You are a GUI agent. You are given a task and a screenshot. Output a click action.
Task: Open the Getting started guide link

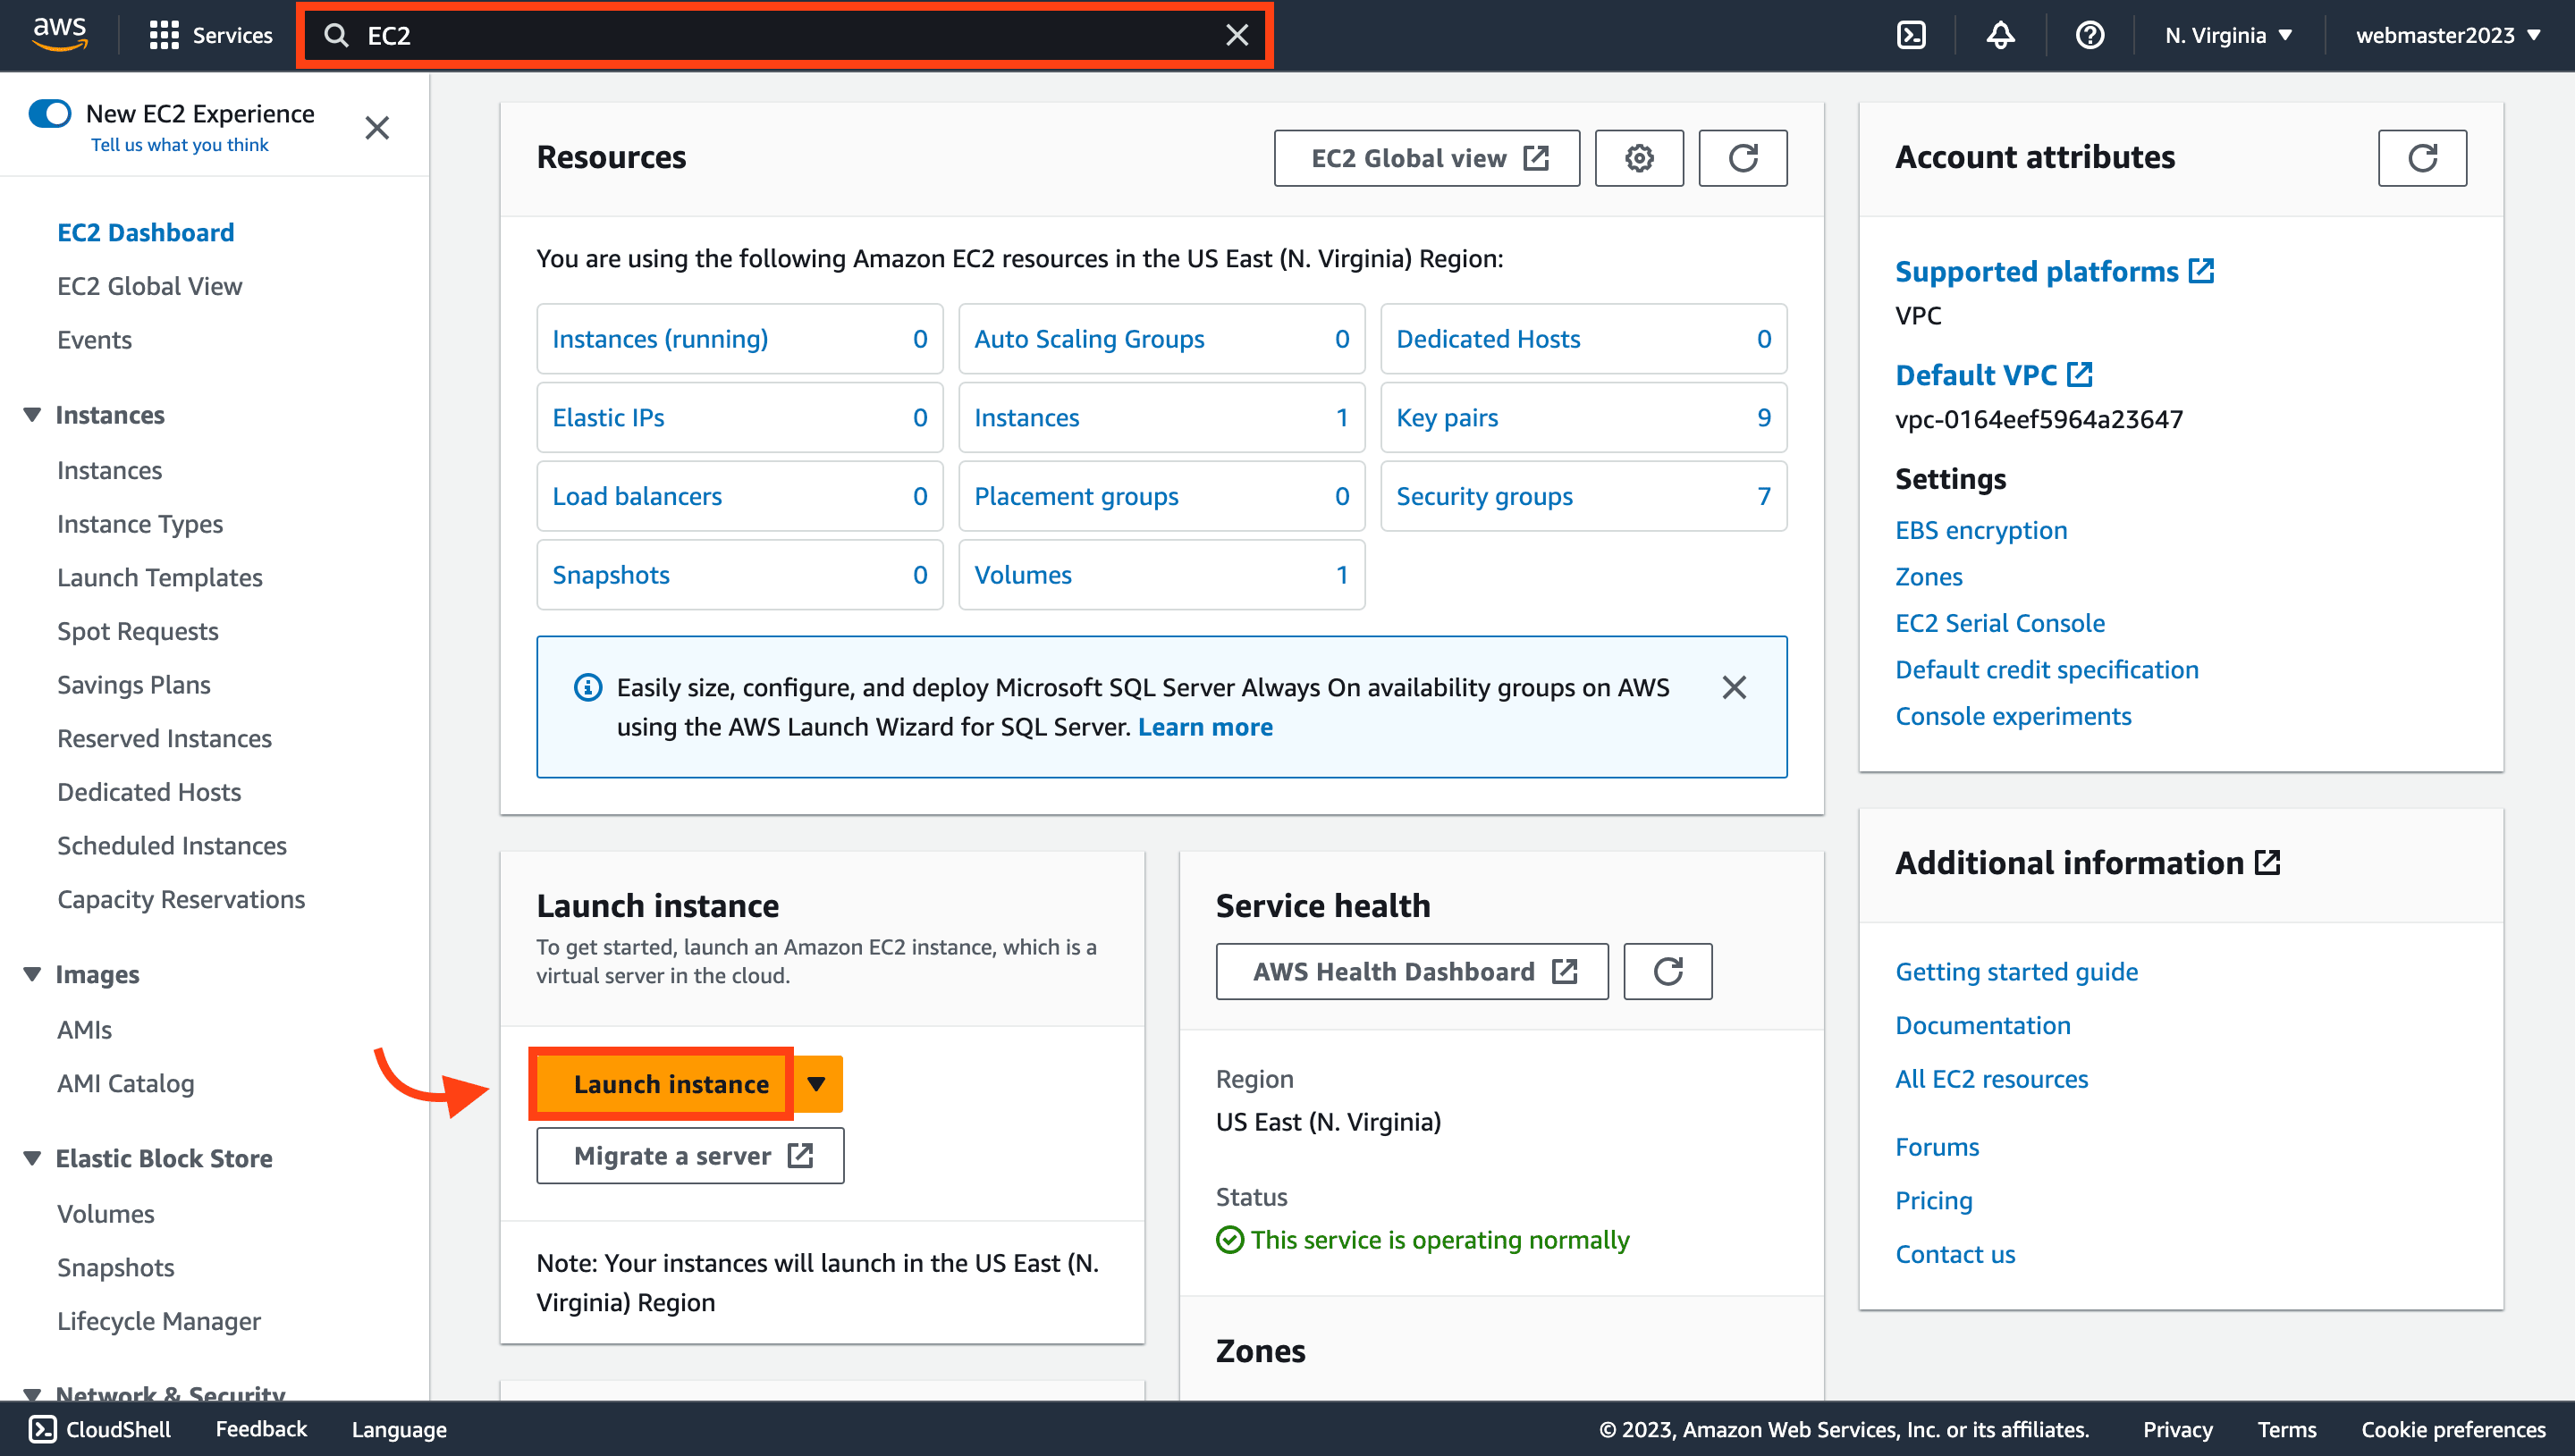[2016, 972]
